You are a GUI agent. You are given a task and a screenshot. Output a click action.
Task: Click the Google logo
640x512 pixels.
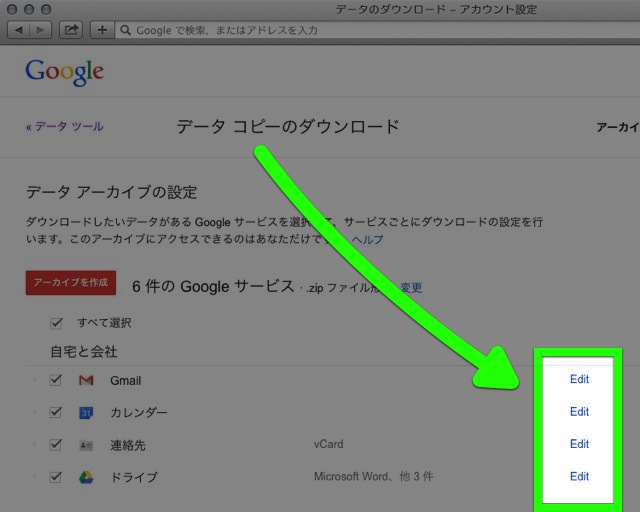click(64, 72)
